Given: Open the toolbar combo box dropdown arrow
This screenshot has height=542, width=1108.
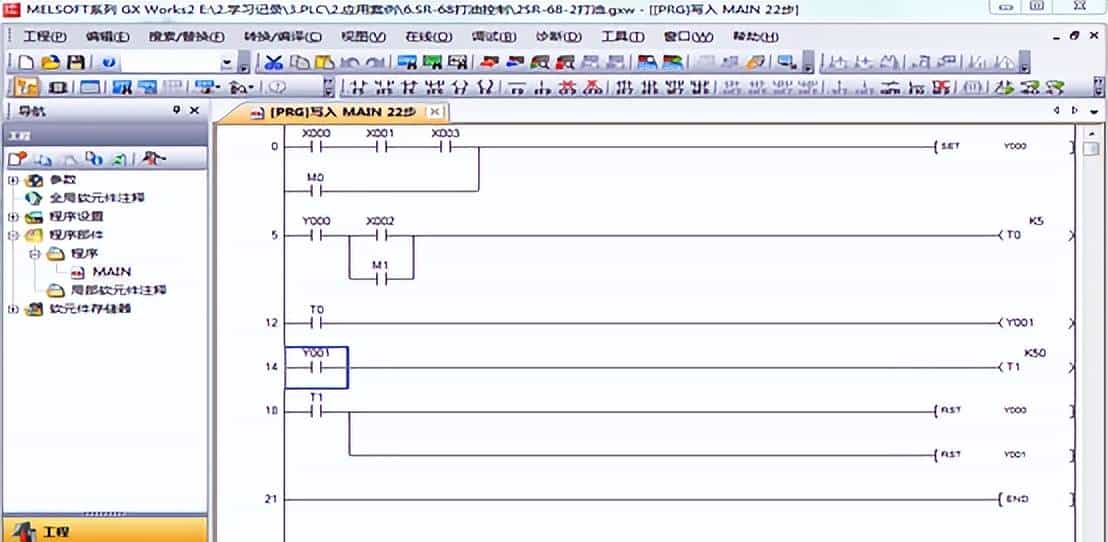Looking at the screenshot, I should pos(227,63).
